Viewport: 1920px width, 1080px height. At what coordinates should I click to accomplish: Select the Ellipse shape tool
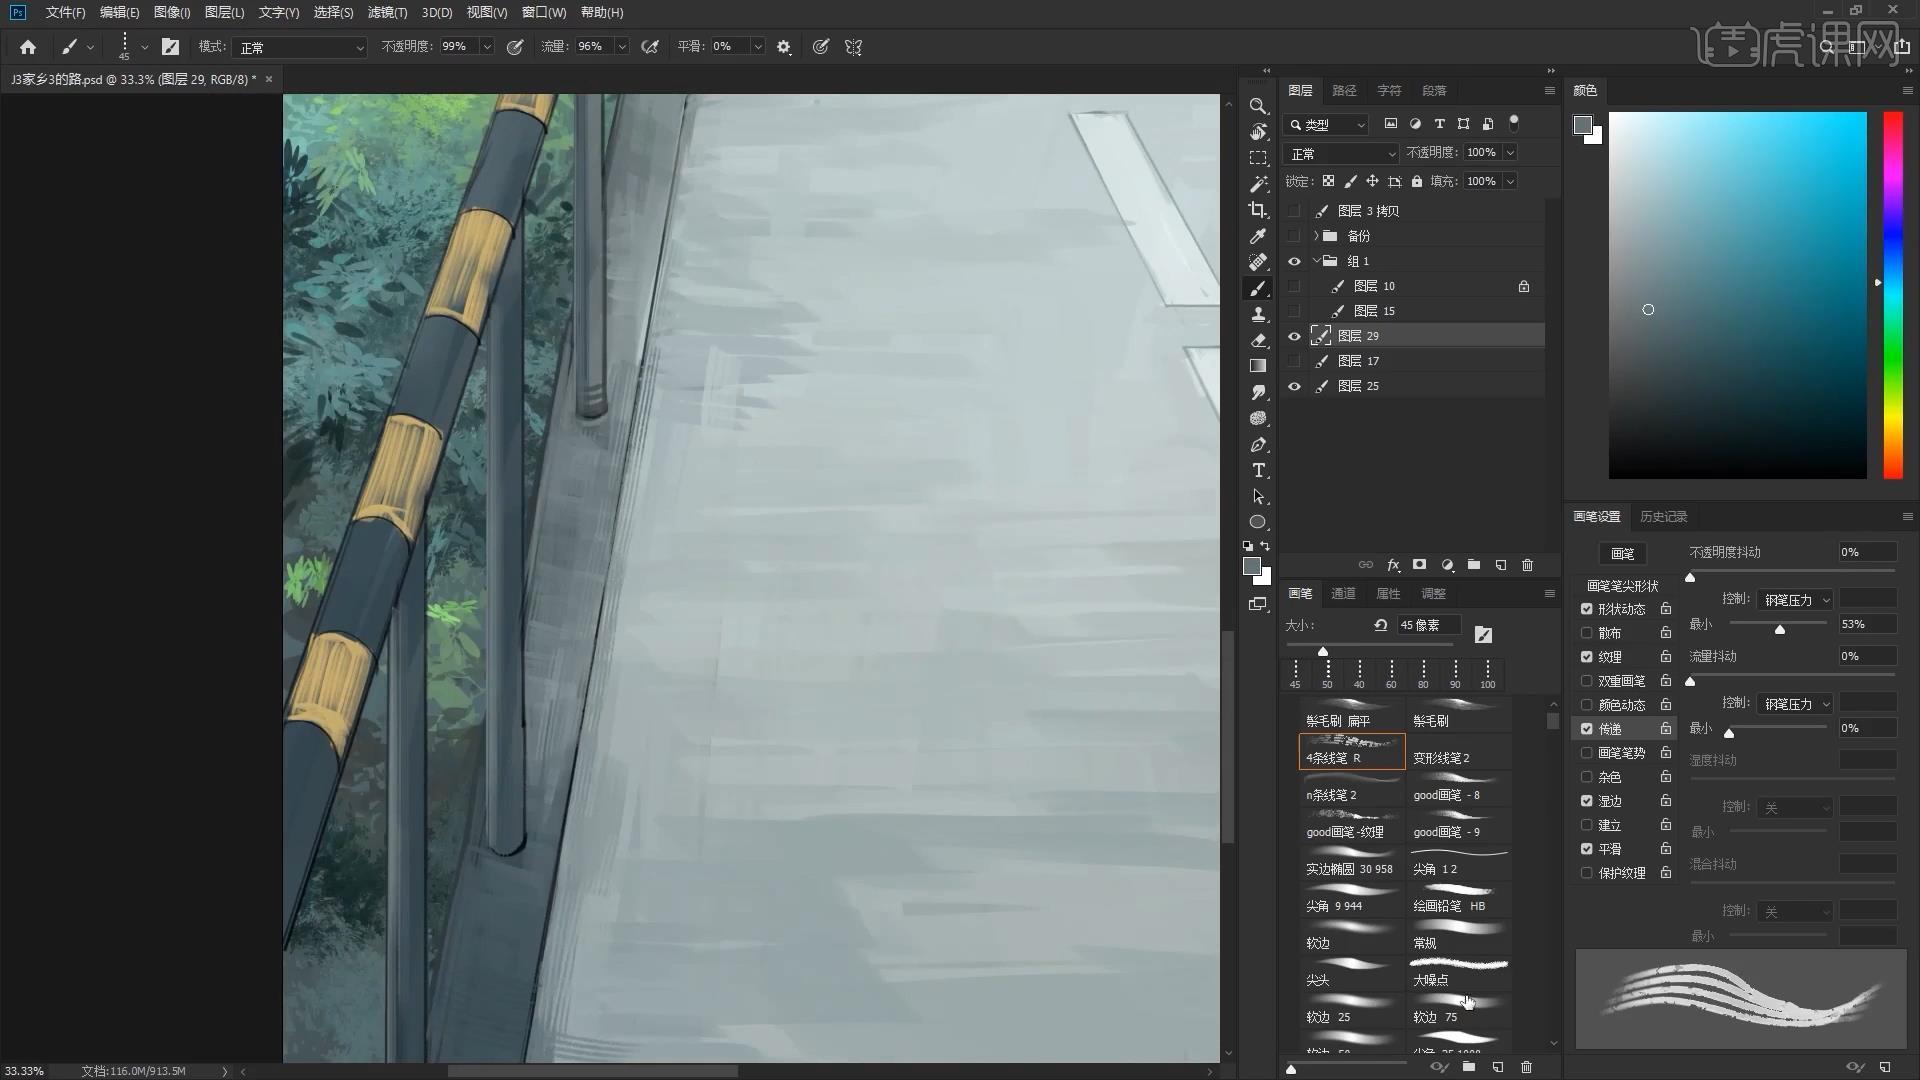coord(1258,522)
